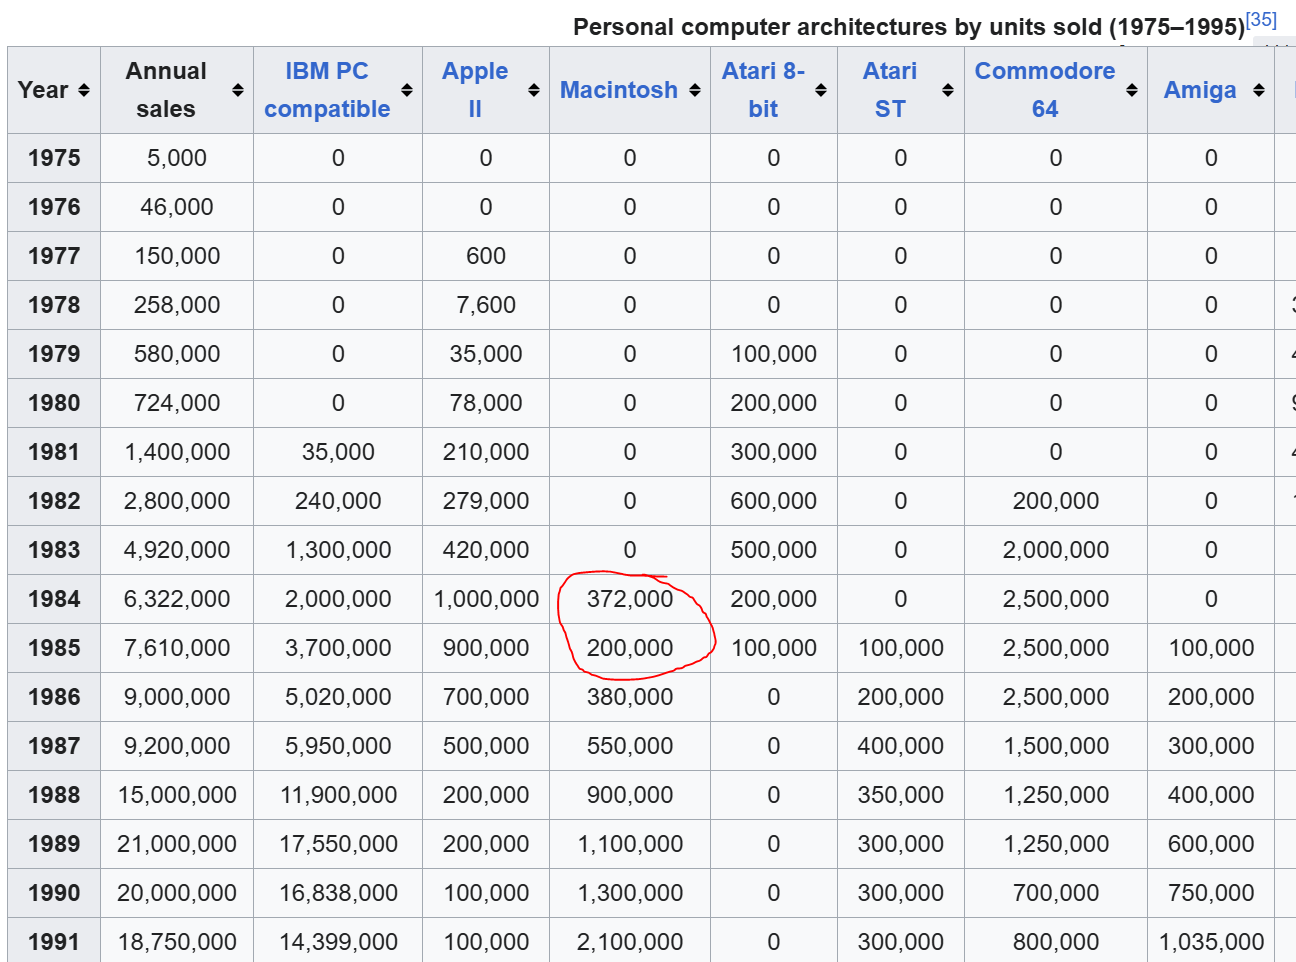Open the Atari 8-bit link
Screen dimensions: 1296x962
pos(763,90)
